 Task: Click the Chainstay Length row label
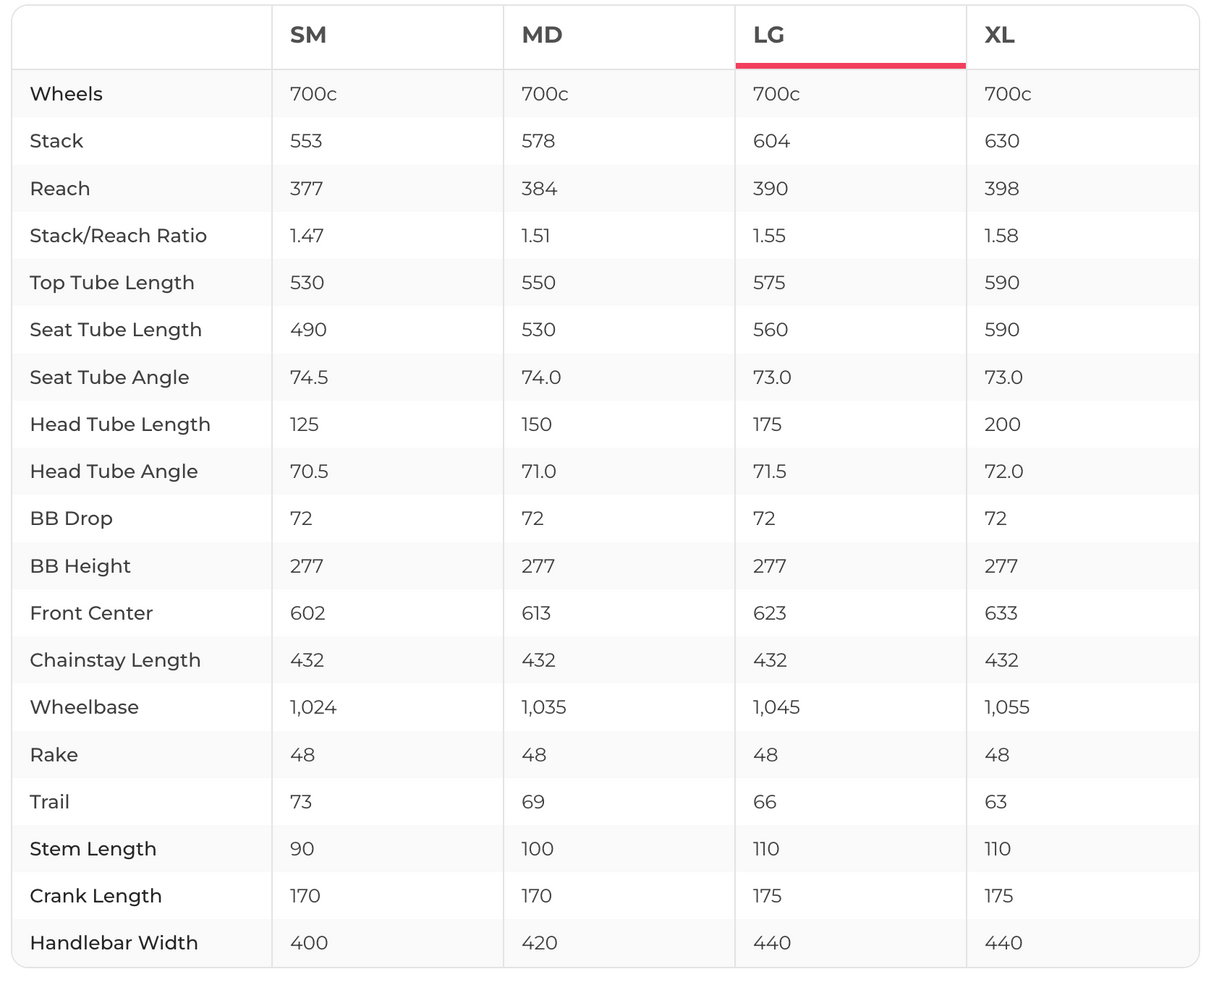(x=115, y=661)
